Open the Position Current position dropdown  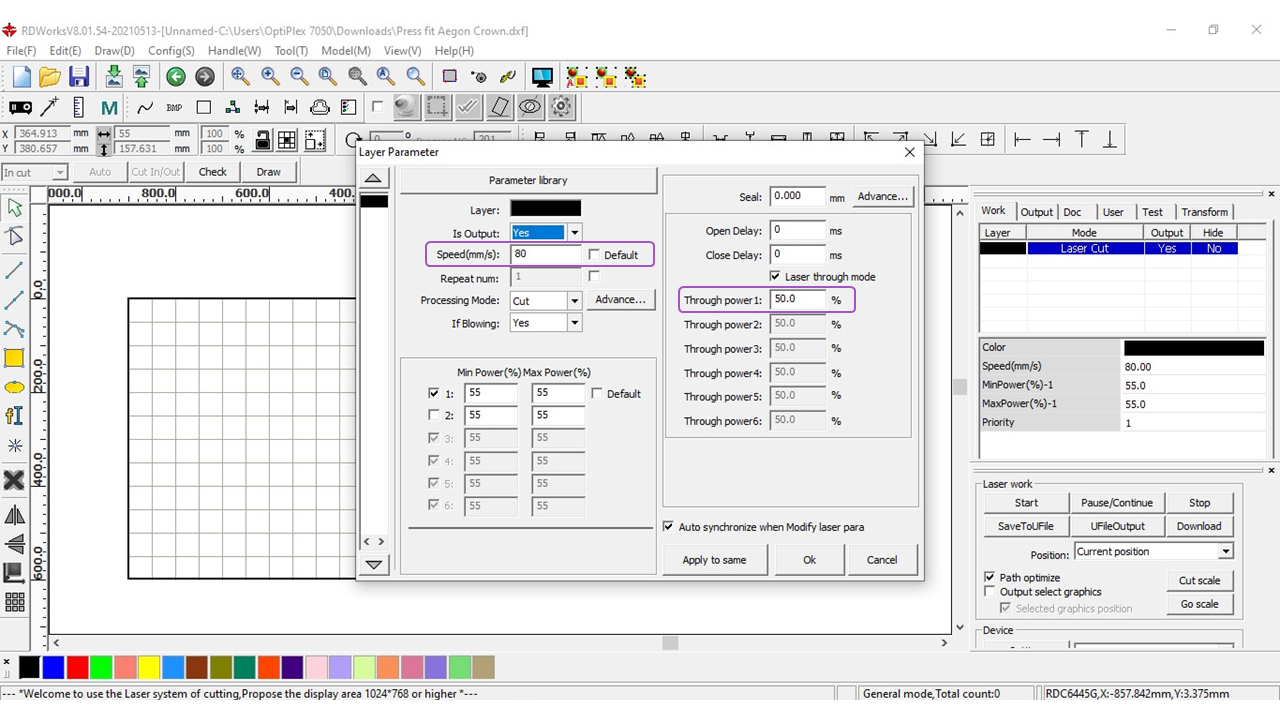coord(1225,552)
